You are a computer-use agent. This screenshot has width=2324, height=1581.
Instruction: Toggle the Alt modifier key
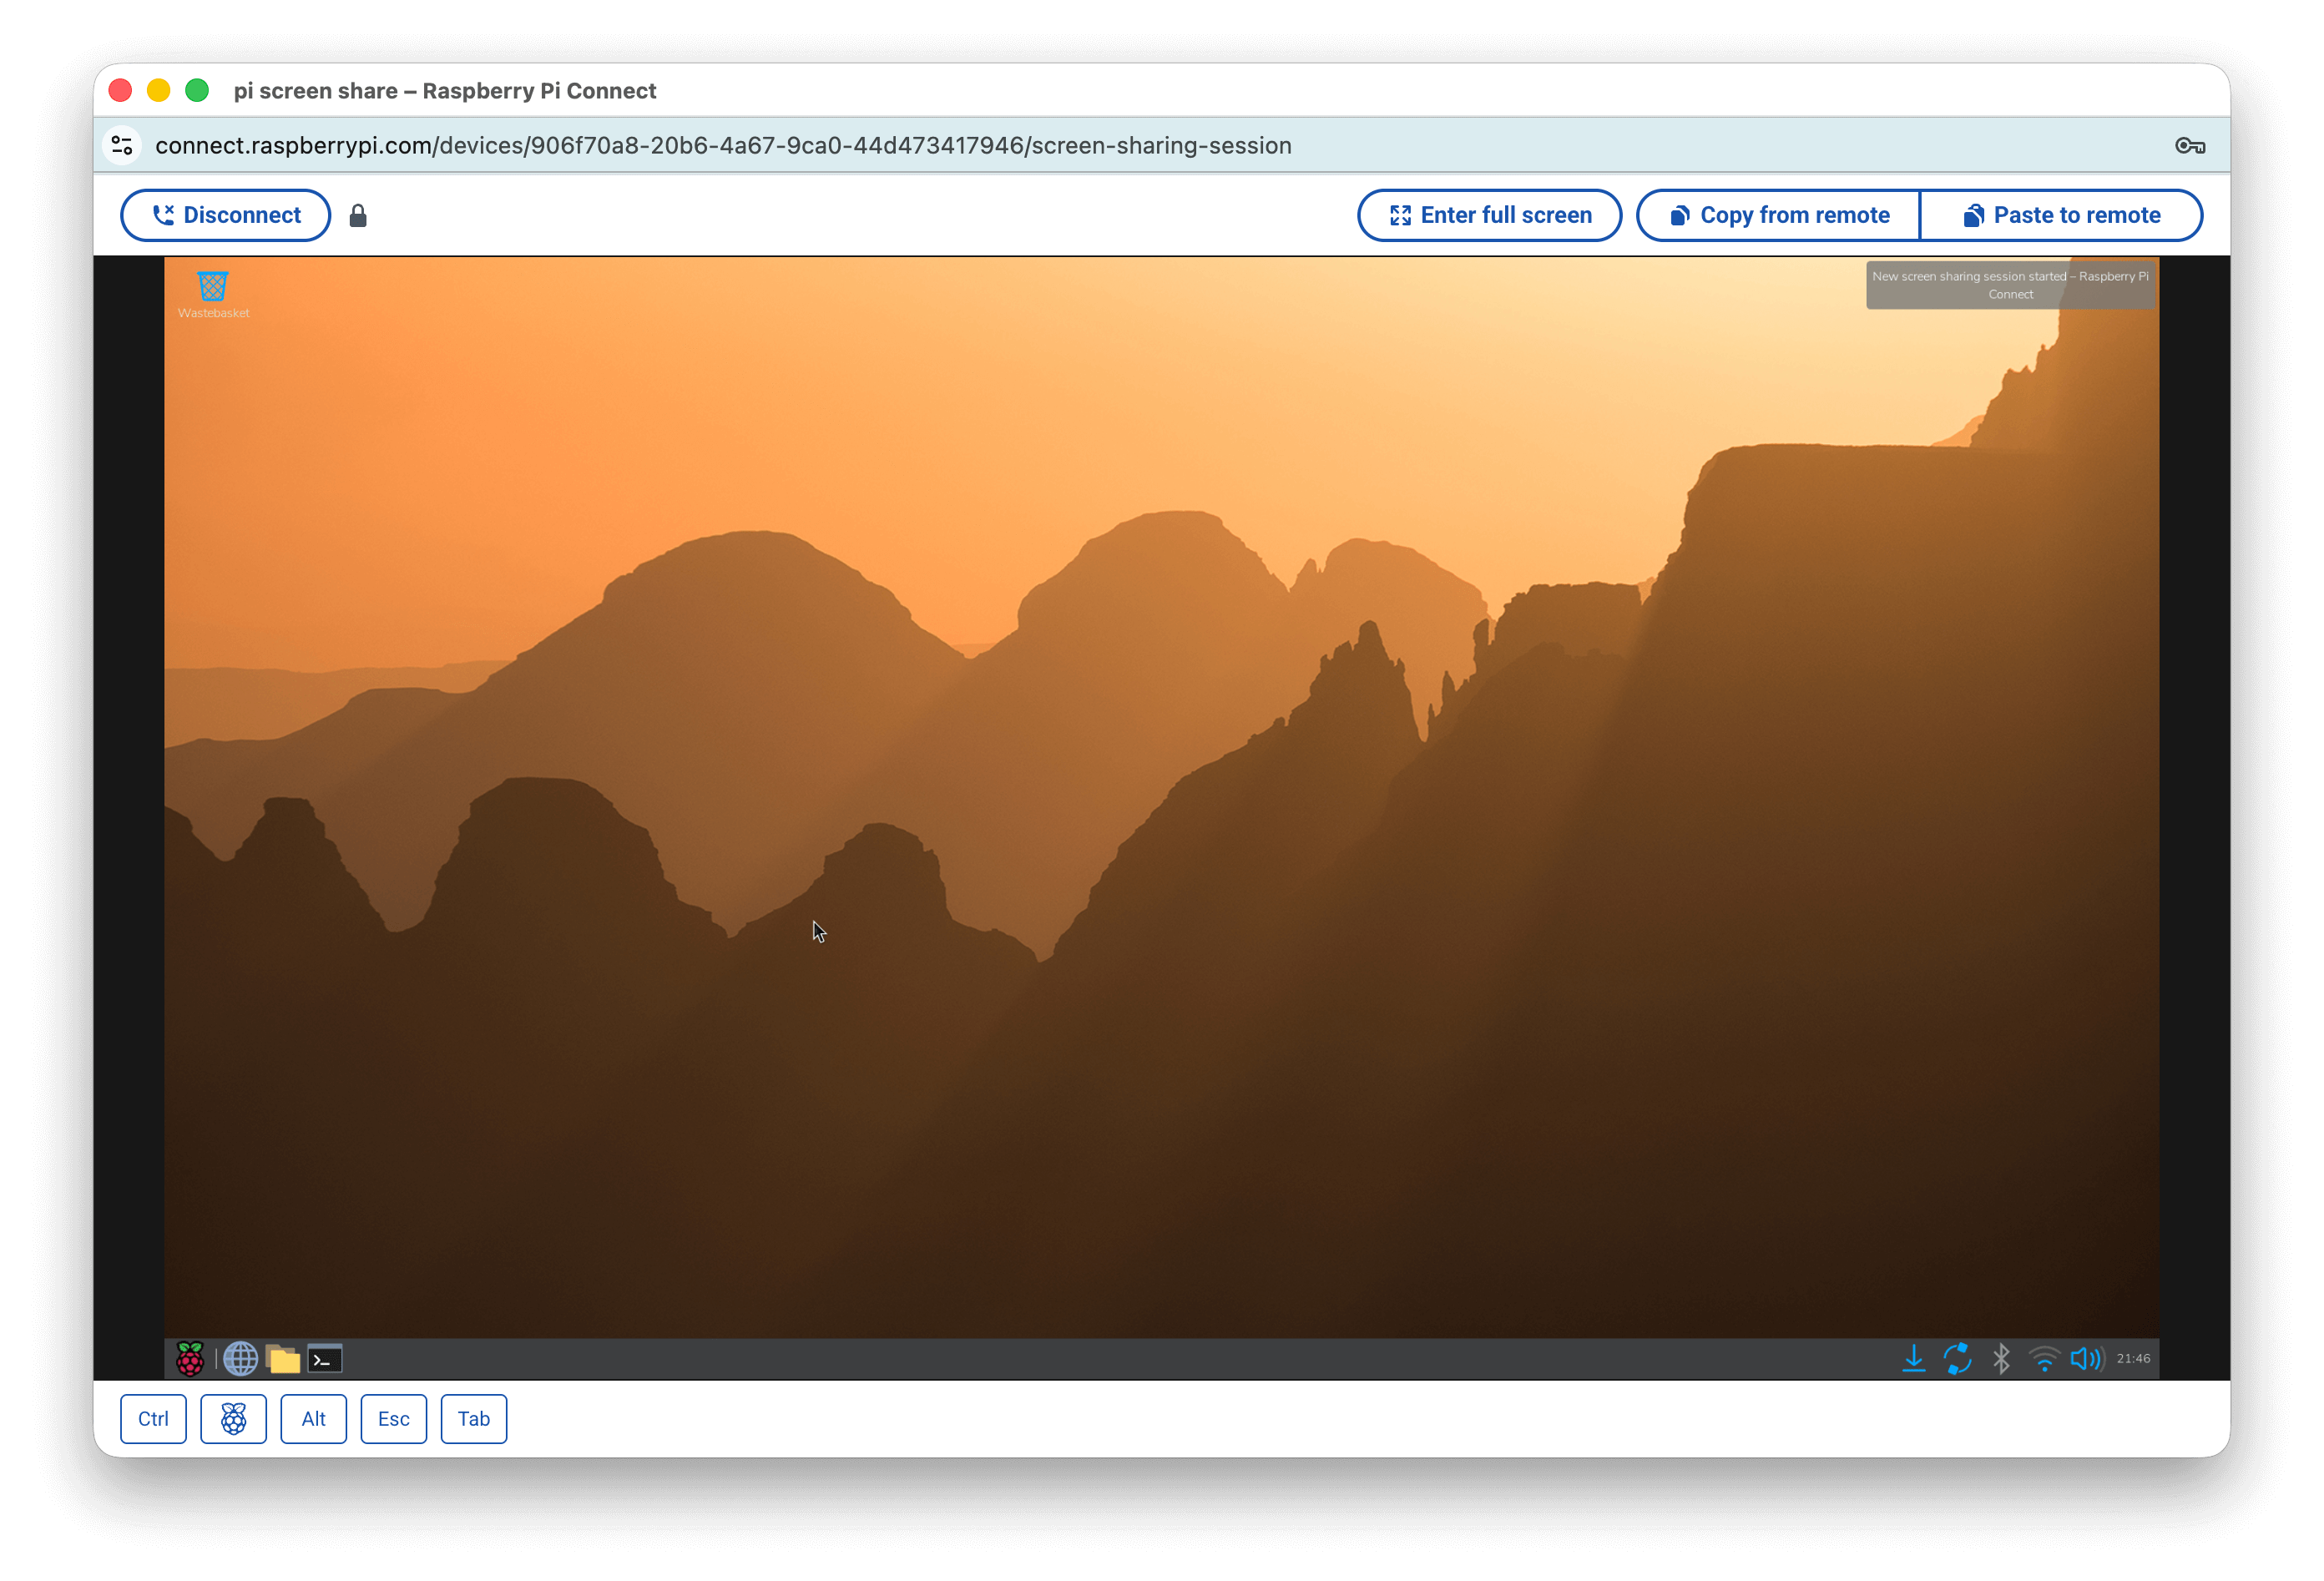coord(313,1419)
